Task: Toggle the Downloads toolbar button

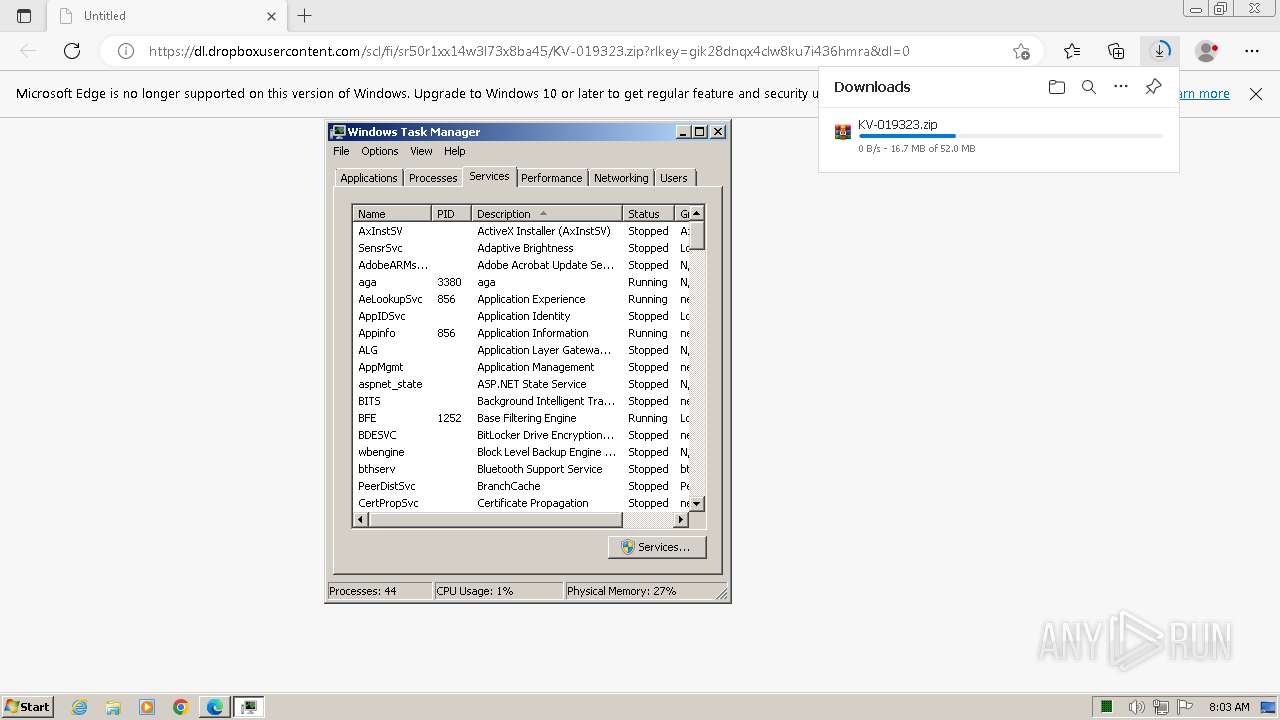Action: 1160,51
